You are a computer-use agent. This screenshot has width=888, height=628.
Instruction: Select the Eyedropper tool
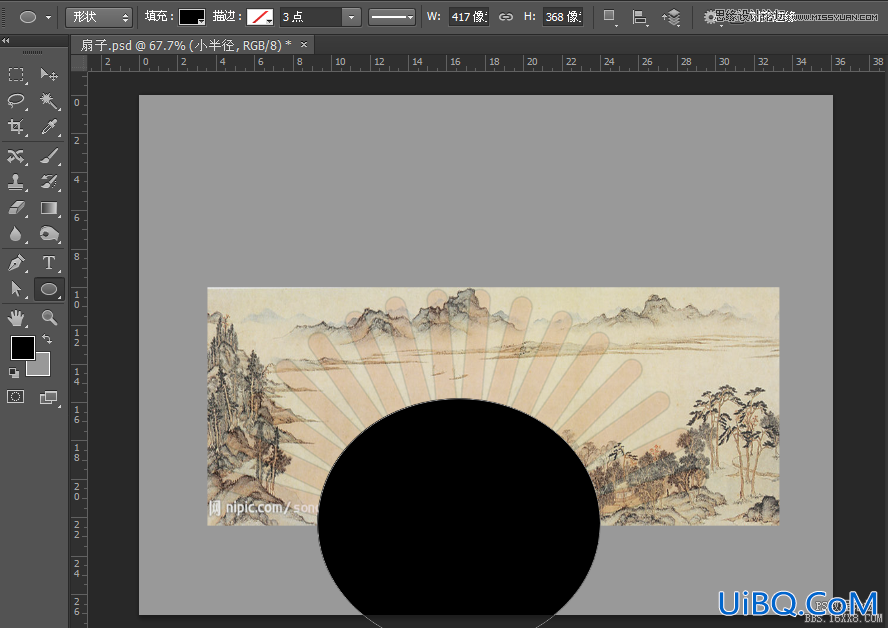click(49, 126)
